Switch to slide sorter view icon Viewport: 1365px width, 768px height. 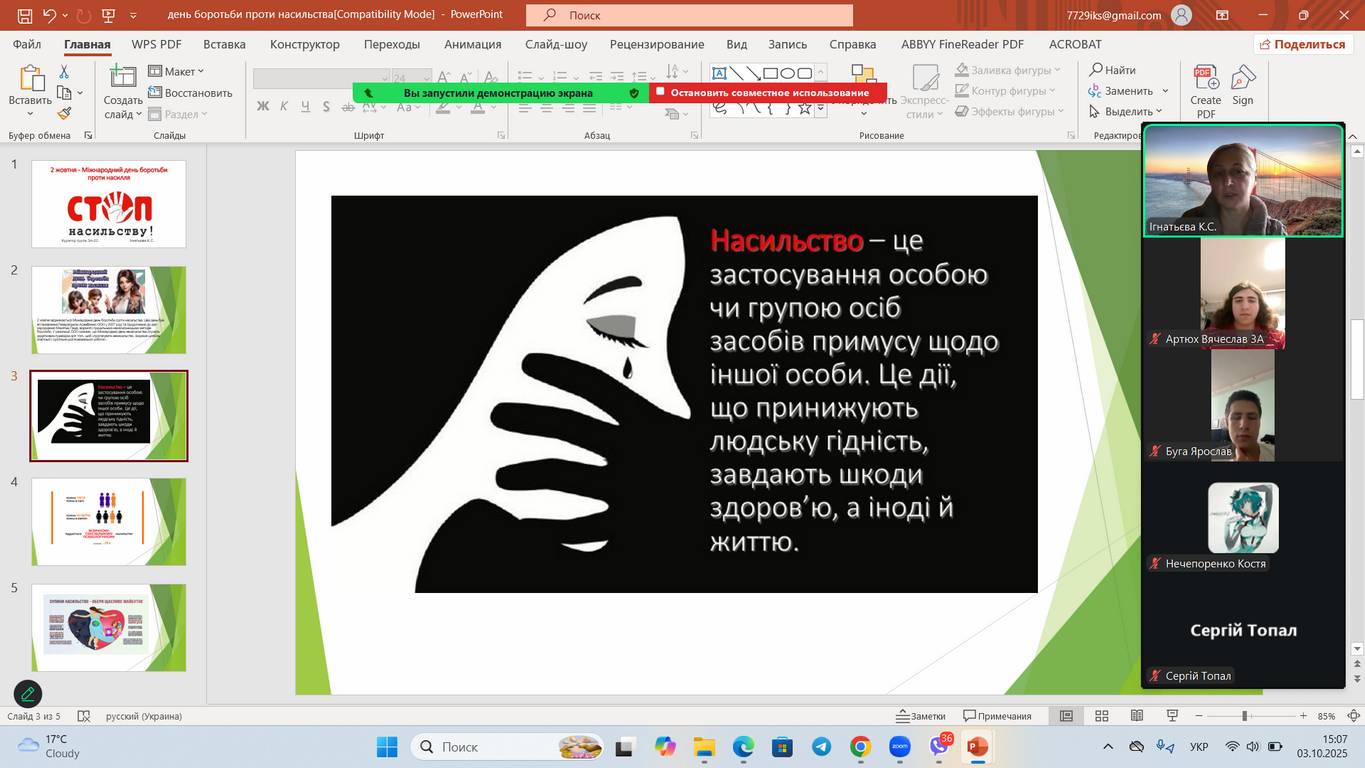coord(1101,716)
